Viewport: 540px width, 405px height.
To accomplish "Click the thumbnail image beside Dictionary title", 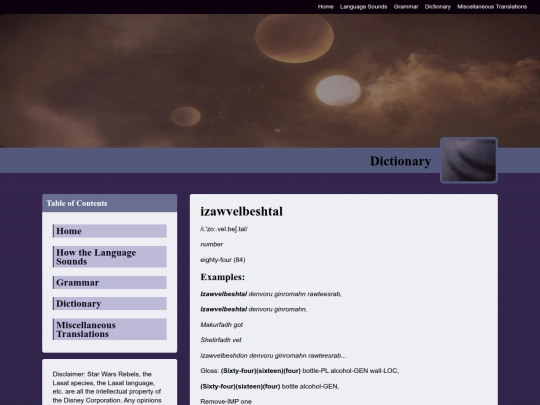I will pyautogui.click(x=469, y=160).
